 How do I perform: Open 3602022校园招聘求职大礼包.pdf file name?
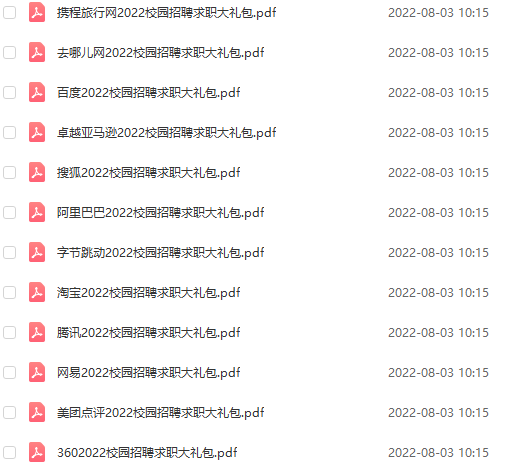[x=147, y=452]
